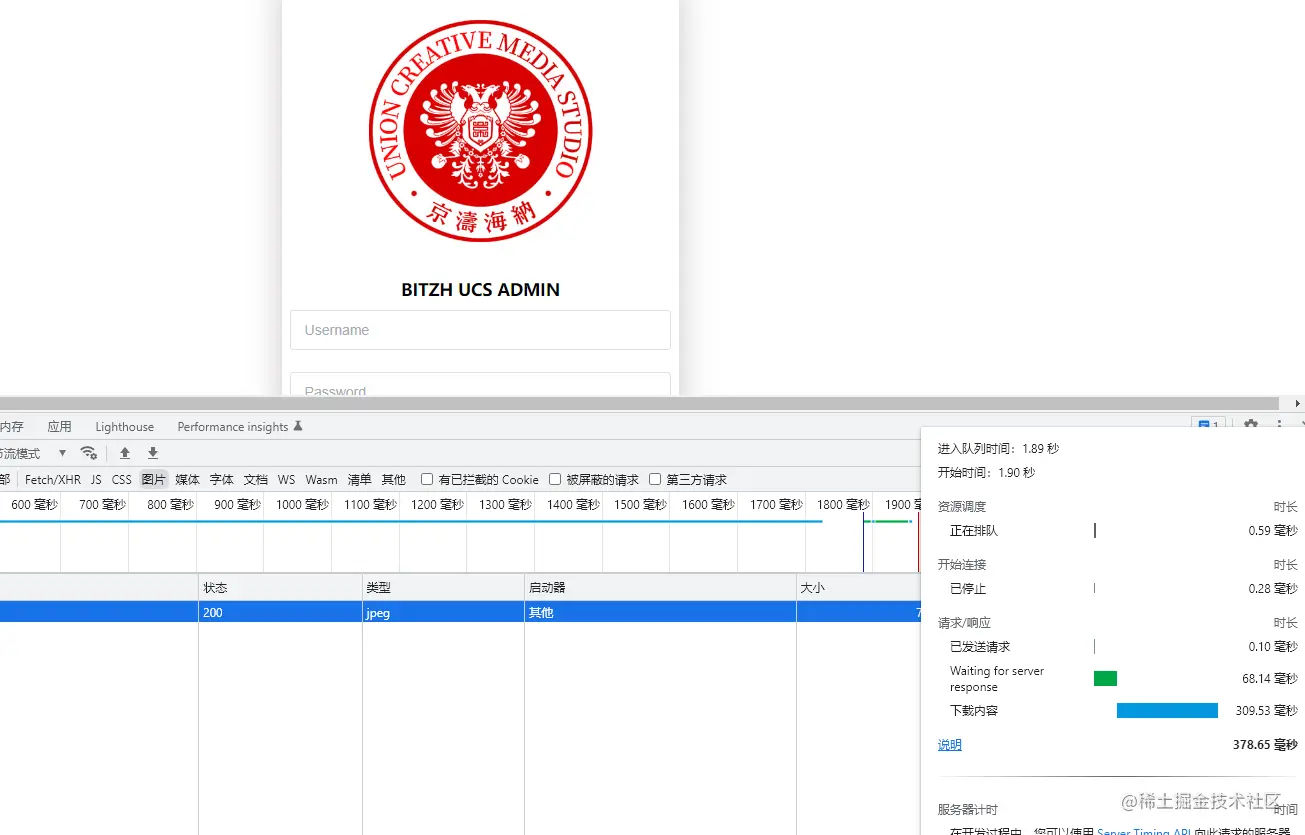This screenshot has height=835, width=1305.
Task: Click the 正在排队 timing row label
Action: 974,531
